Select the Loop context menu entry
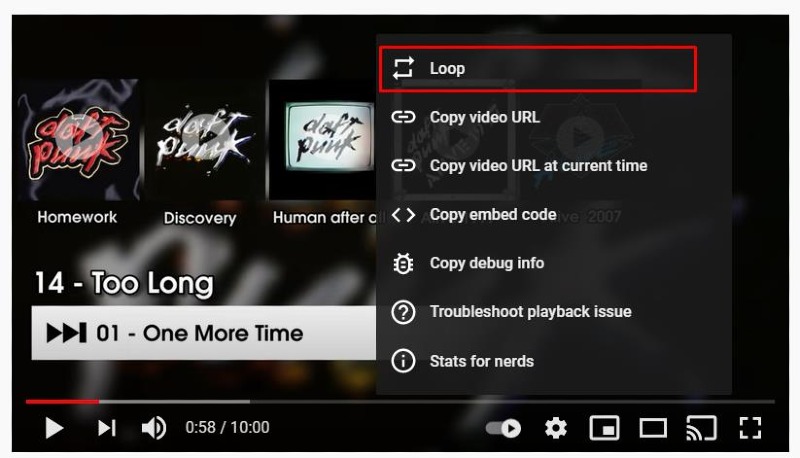 [x=538, y=68]
